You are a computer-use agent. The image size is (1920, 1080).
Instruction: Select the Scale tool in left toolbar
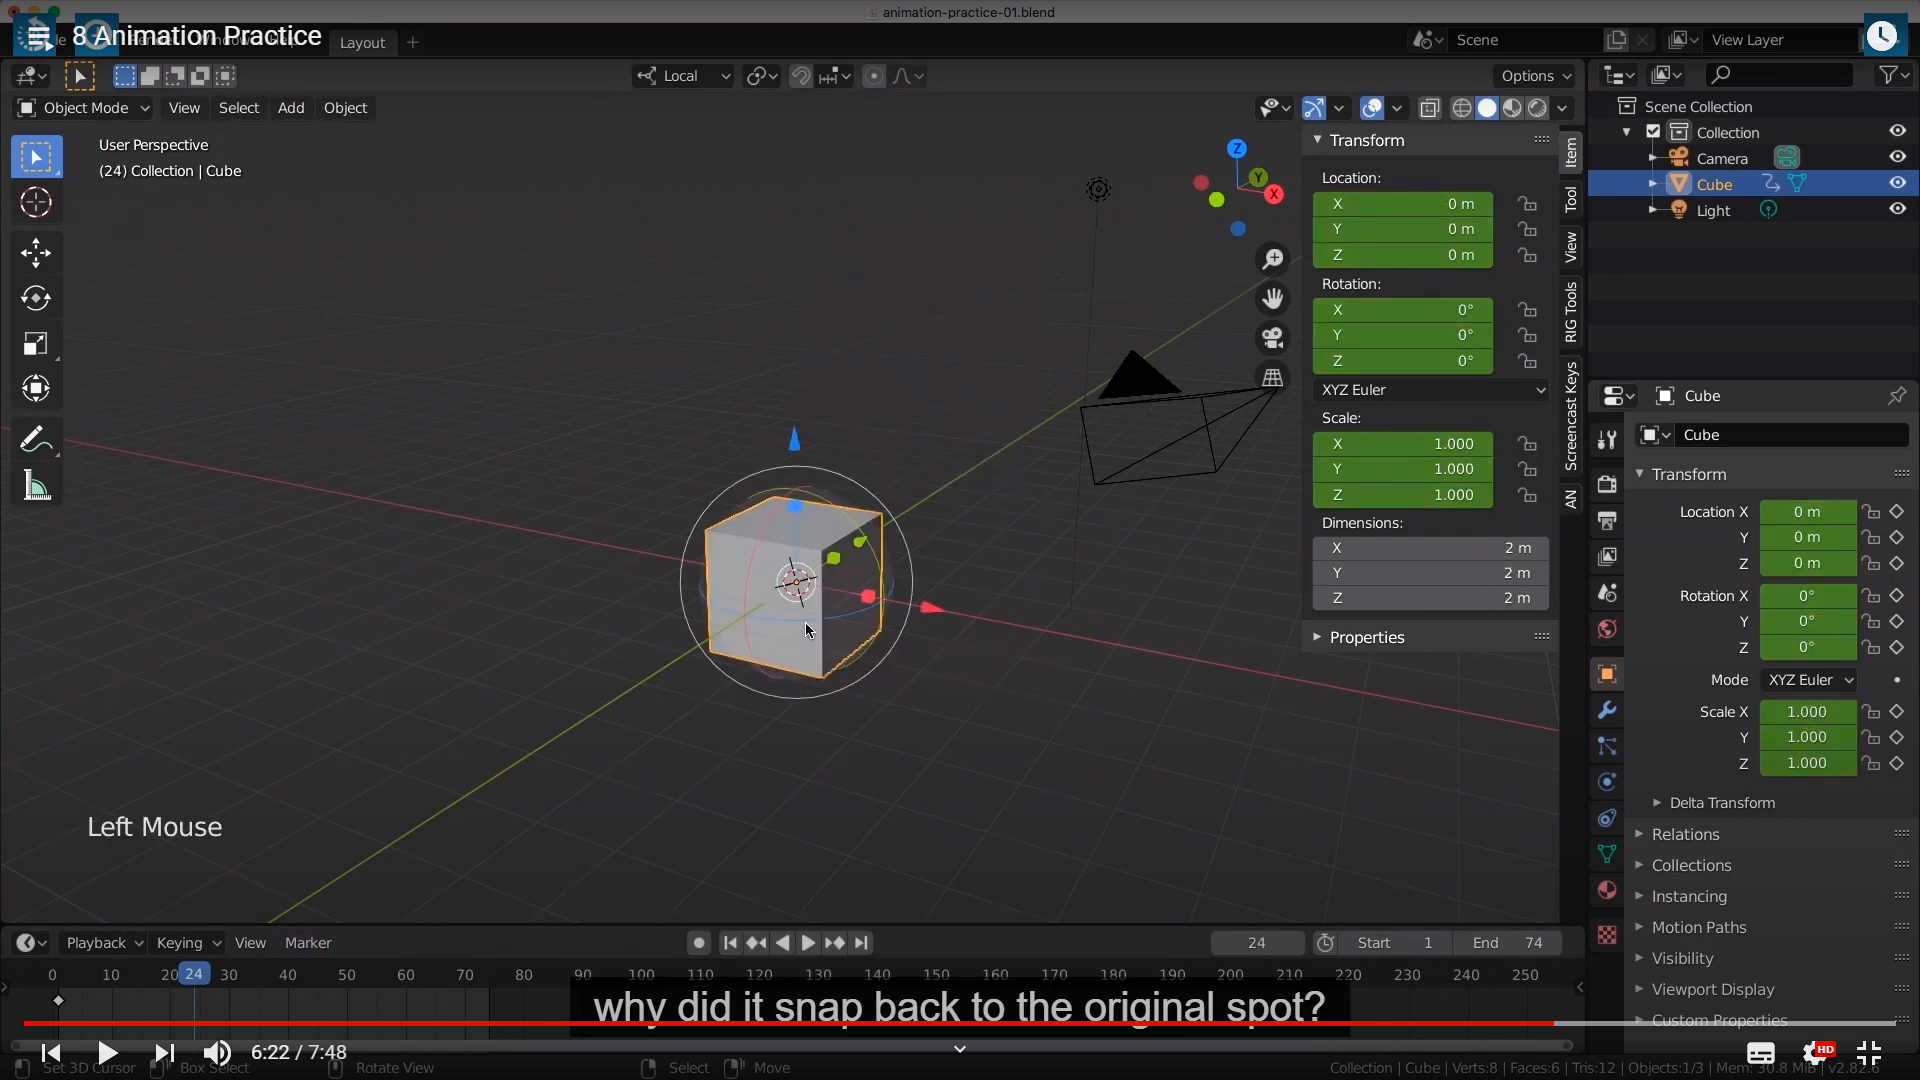coord(36,344)
